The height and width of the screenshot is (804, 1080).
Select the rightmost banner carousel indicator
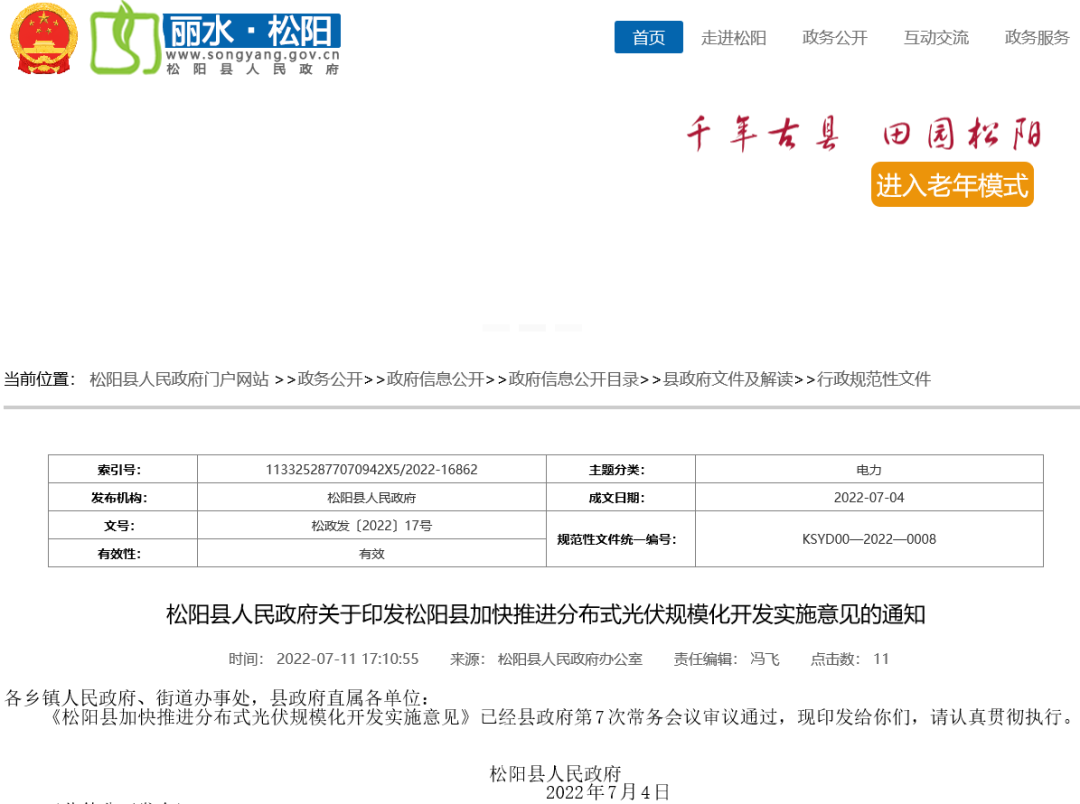coord(568,328)
